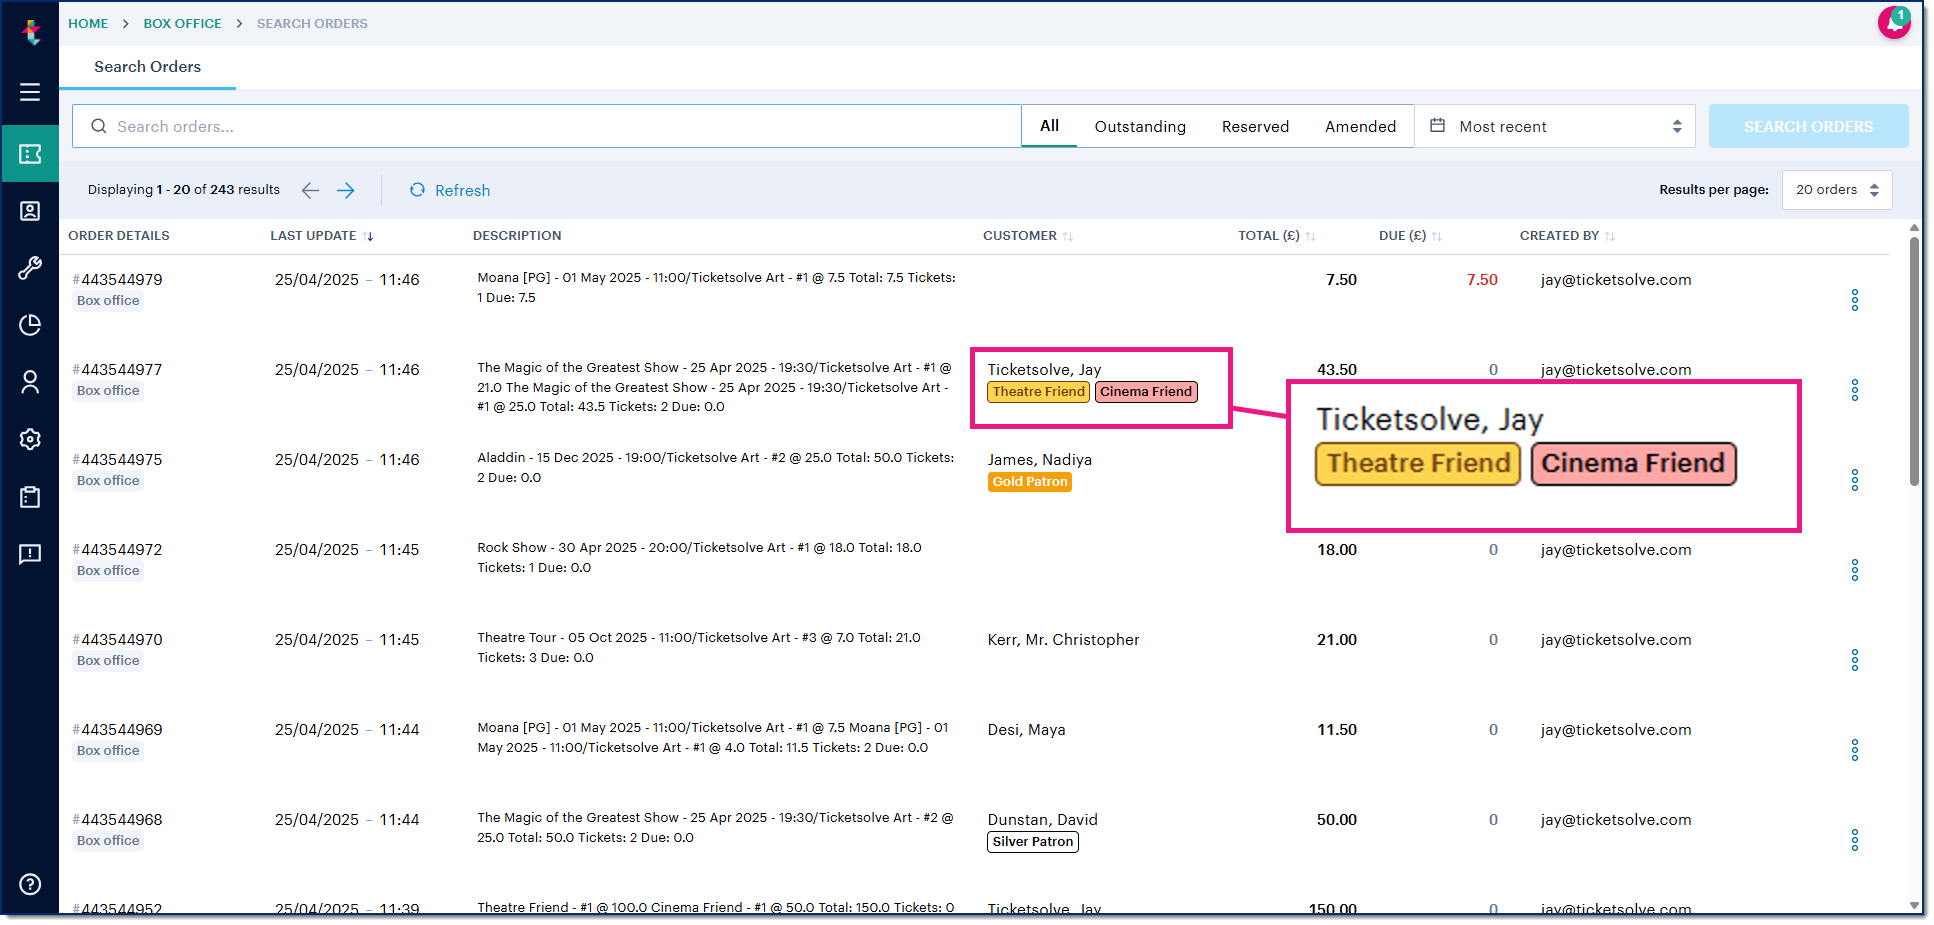Open the feedback message icon in sidebar
Viewport: 1934px width, 925px height.
tap(30, 554)
